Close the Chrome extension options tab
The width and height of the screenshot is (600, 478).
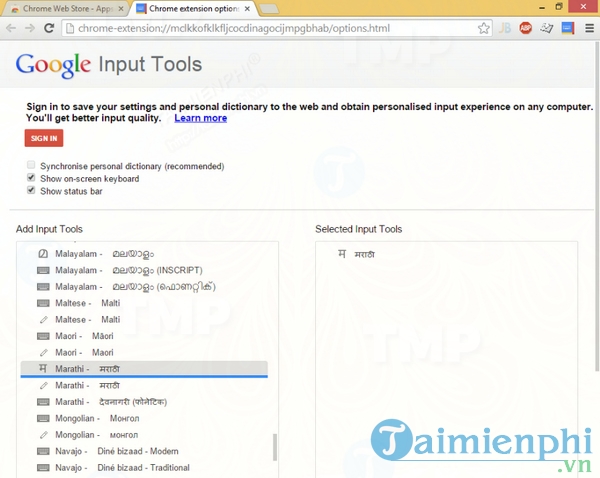coord(247,8)
